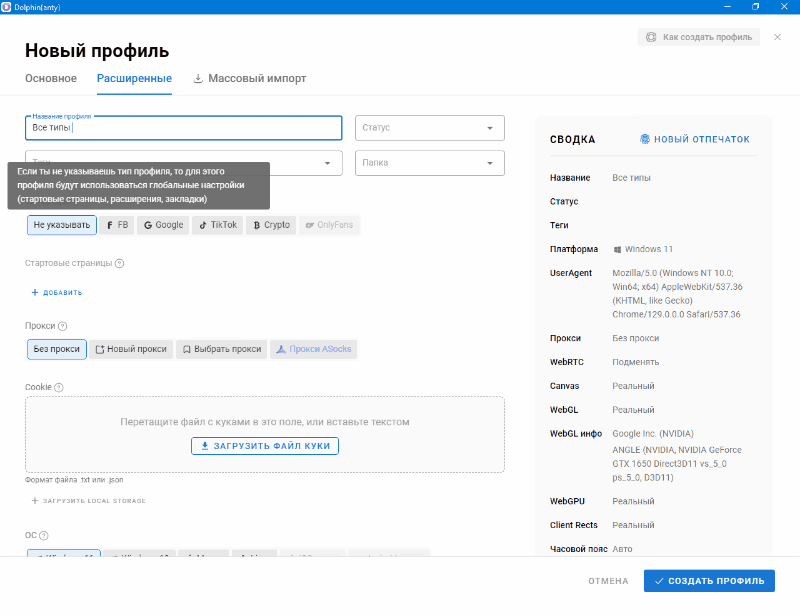Click the Название профиля input field
The width and height of the screenshot is (800, 616).
pos(185,128)
